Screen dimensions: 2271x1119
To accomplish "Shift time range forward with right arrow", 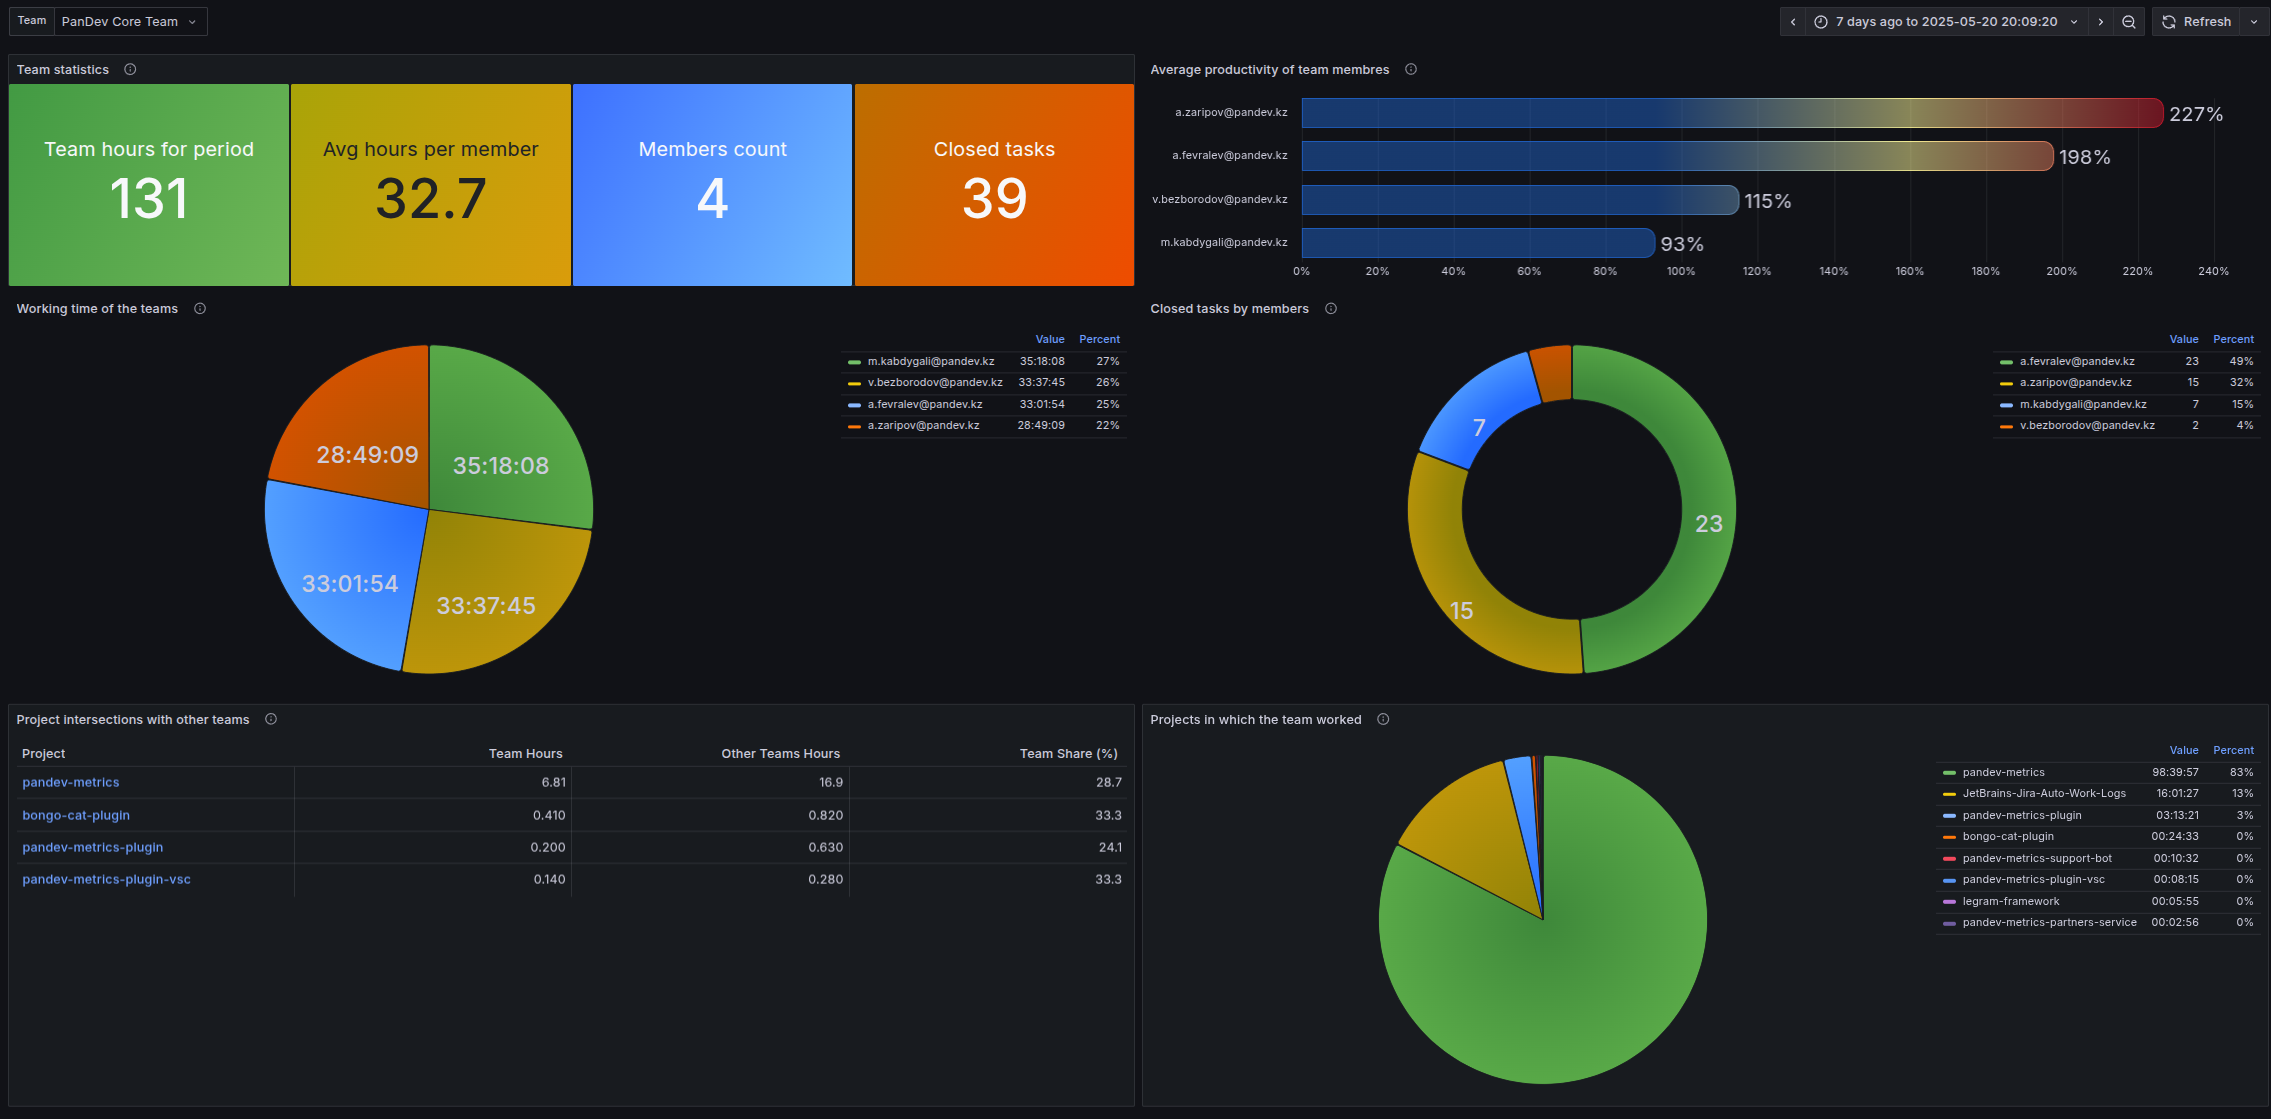I will coord(2101,22).
